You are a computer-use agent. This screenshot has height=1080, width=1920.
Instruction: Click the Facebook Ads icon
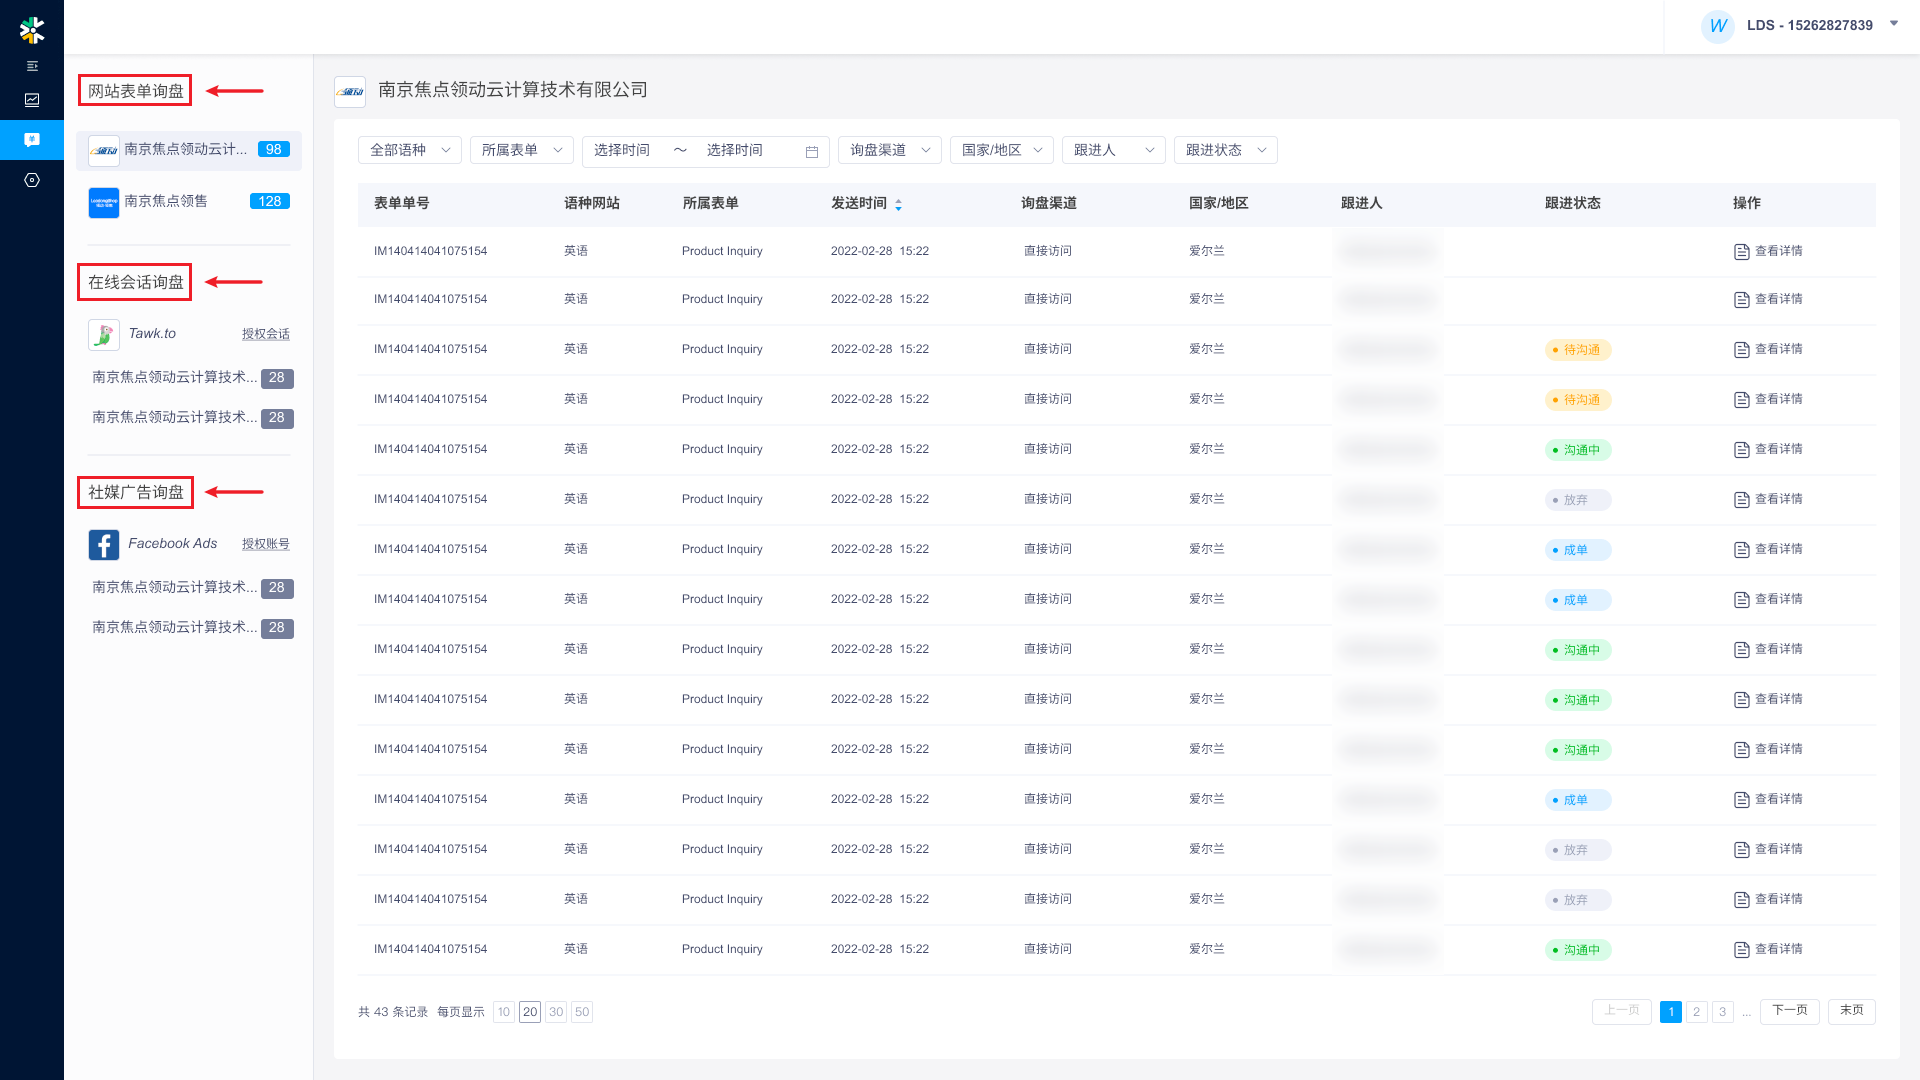104,544
